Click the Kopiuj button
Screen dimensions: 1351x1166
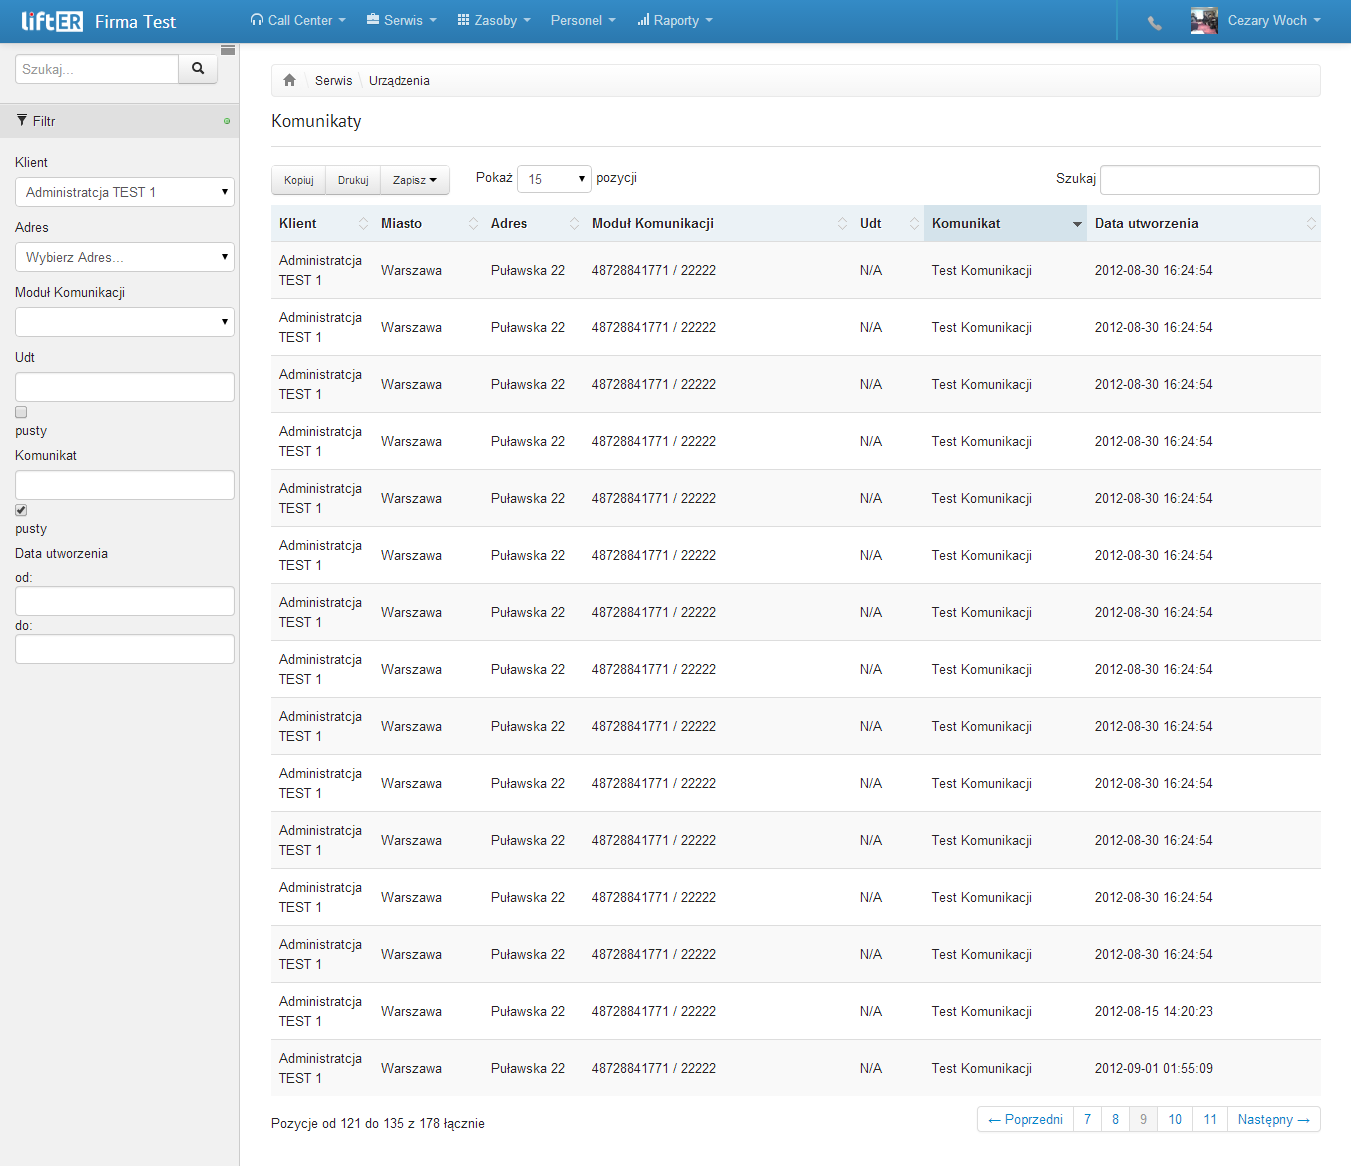[299, 180]
